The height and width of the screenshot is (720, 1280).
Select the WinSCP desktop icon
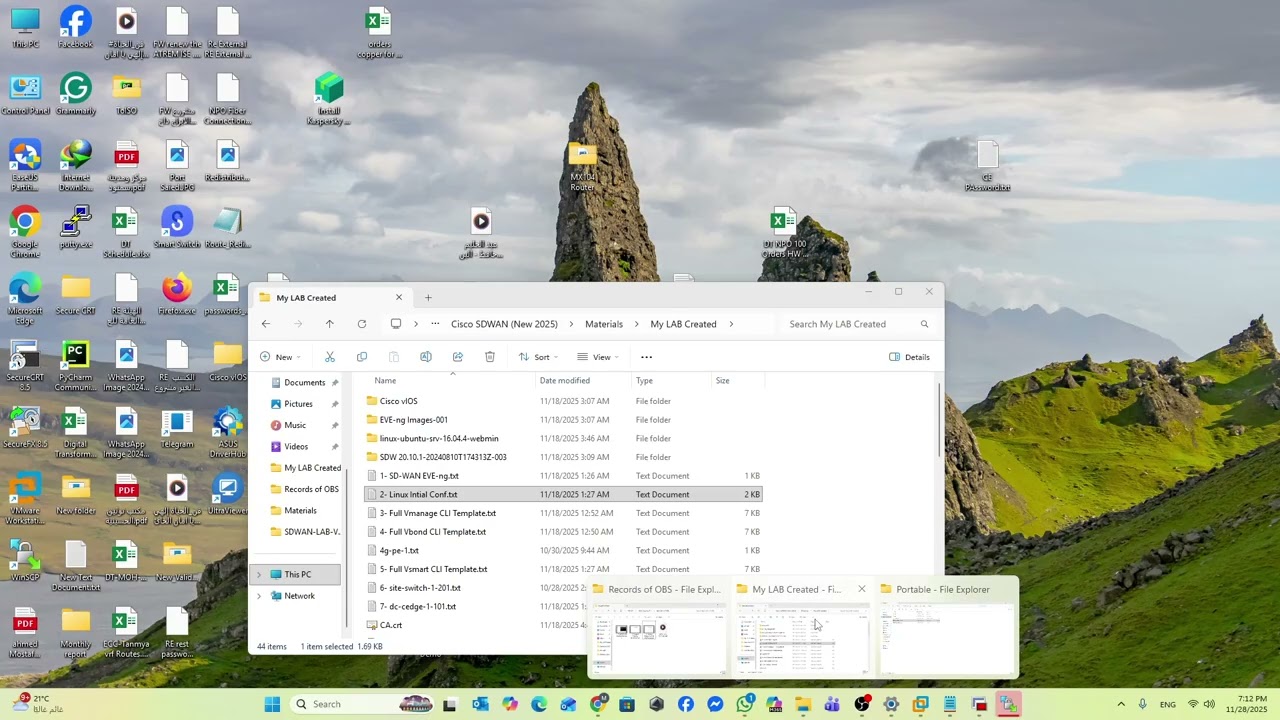[x=25, y=560]
